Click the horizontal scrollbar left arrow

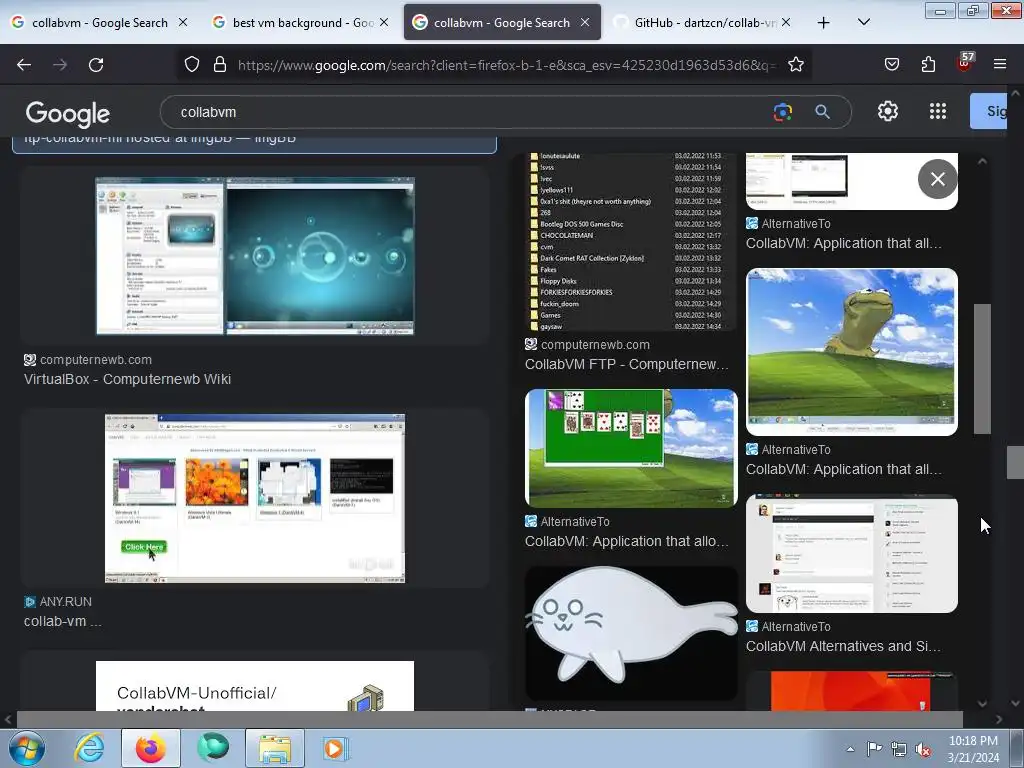pyautogui.click(x=8, y=720)
